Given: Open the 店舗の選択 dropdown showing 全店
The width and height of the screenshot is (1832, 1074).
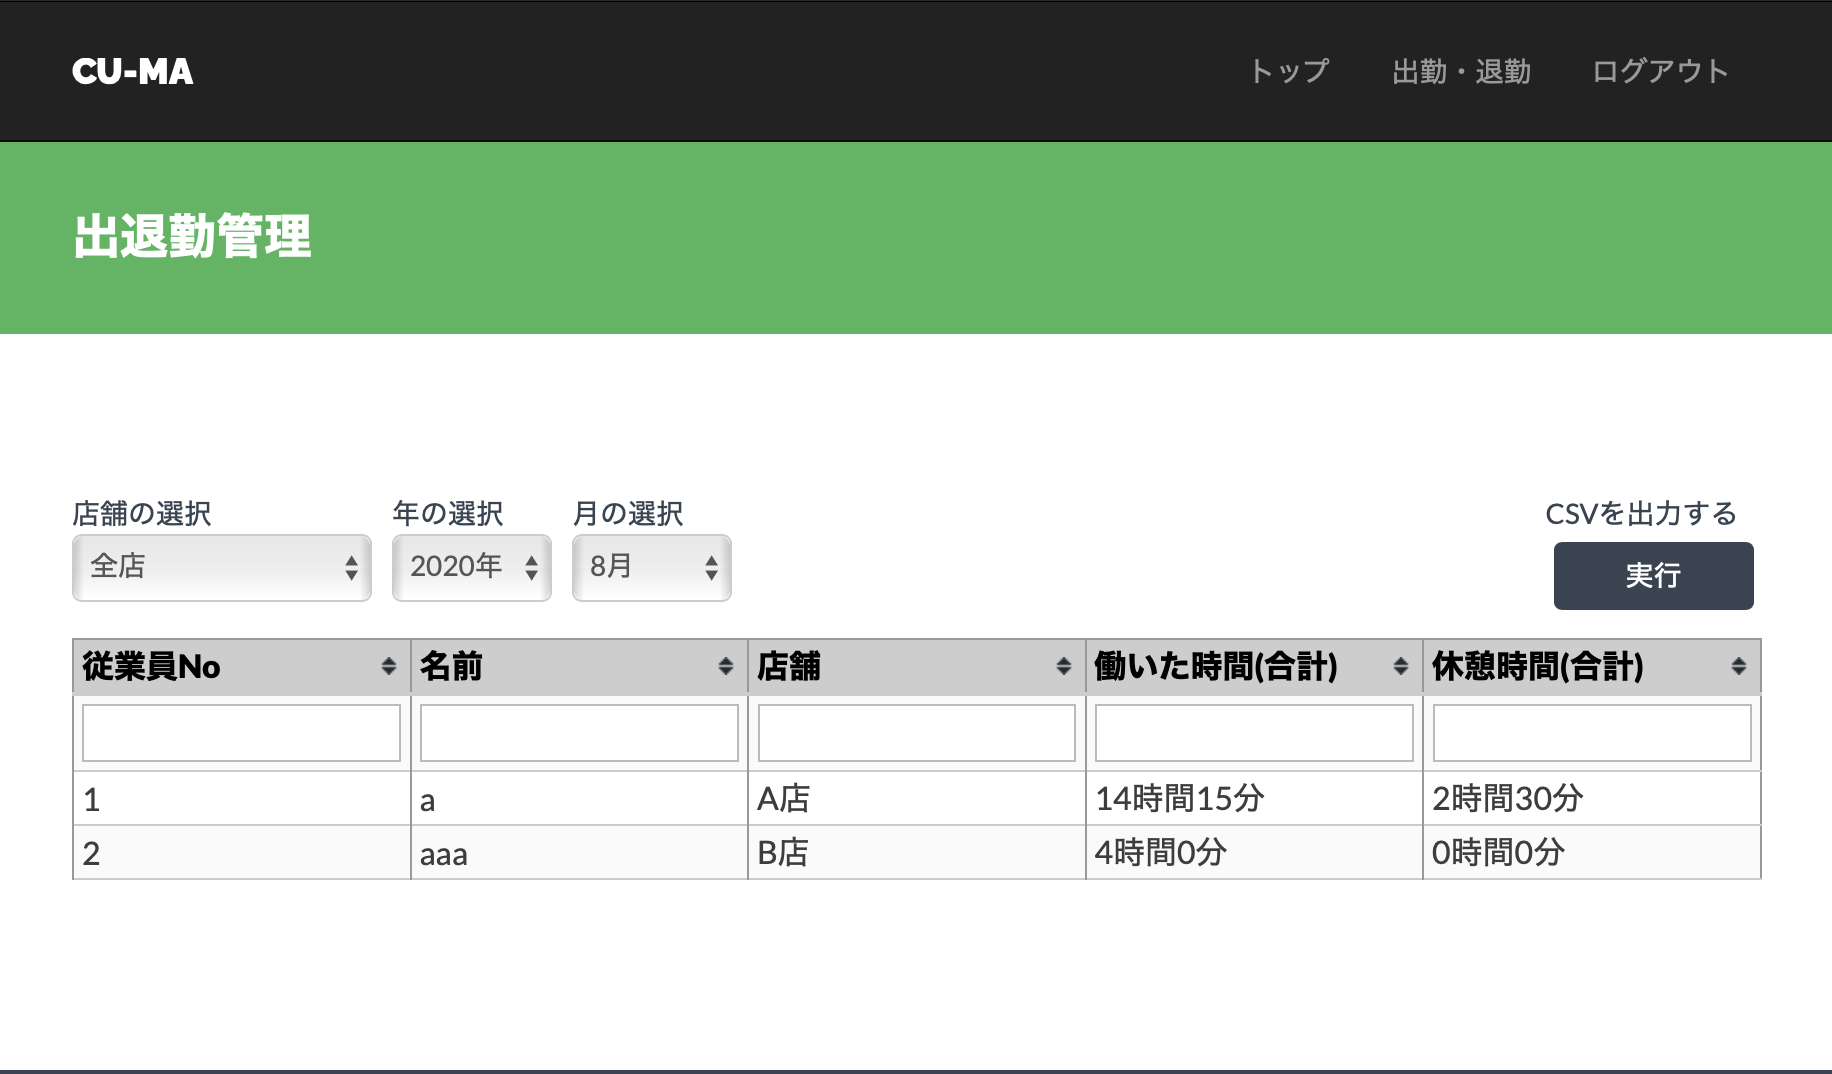Looking at the screenshot, I should [222, 567].
